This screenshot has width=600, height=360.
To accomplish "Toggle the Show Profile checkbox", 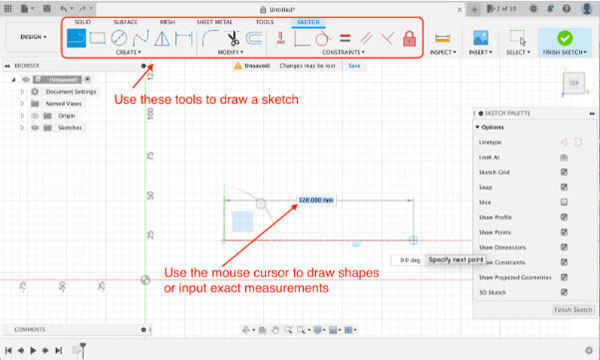I will (x=564, y=217).
